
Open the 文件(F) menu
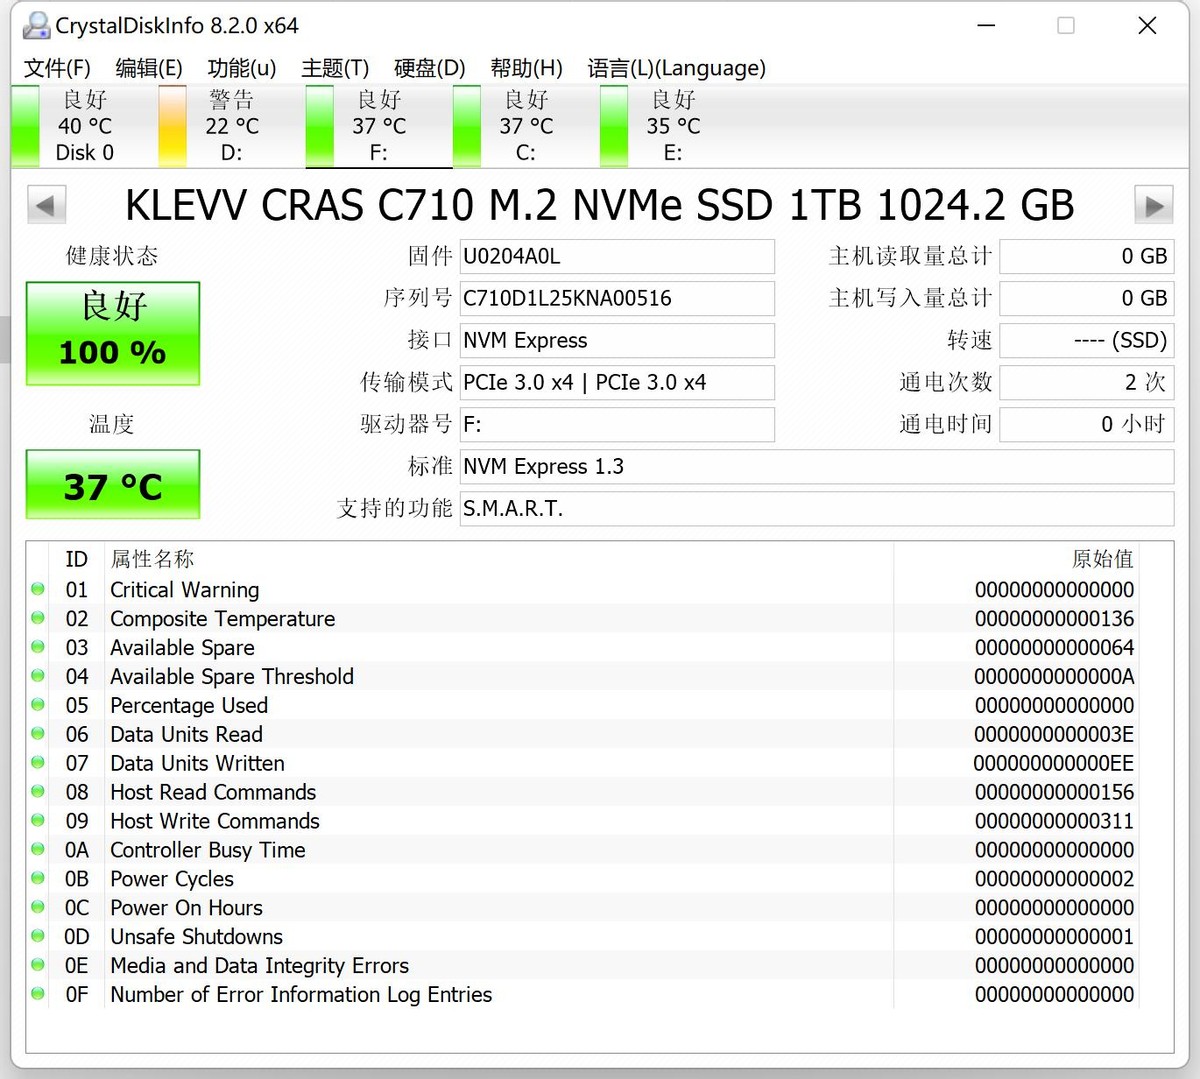[57, 68]
